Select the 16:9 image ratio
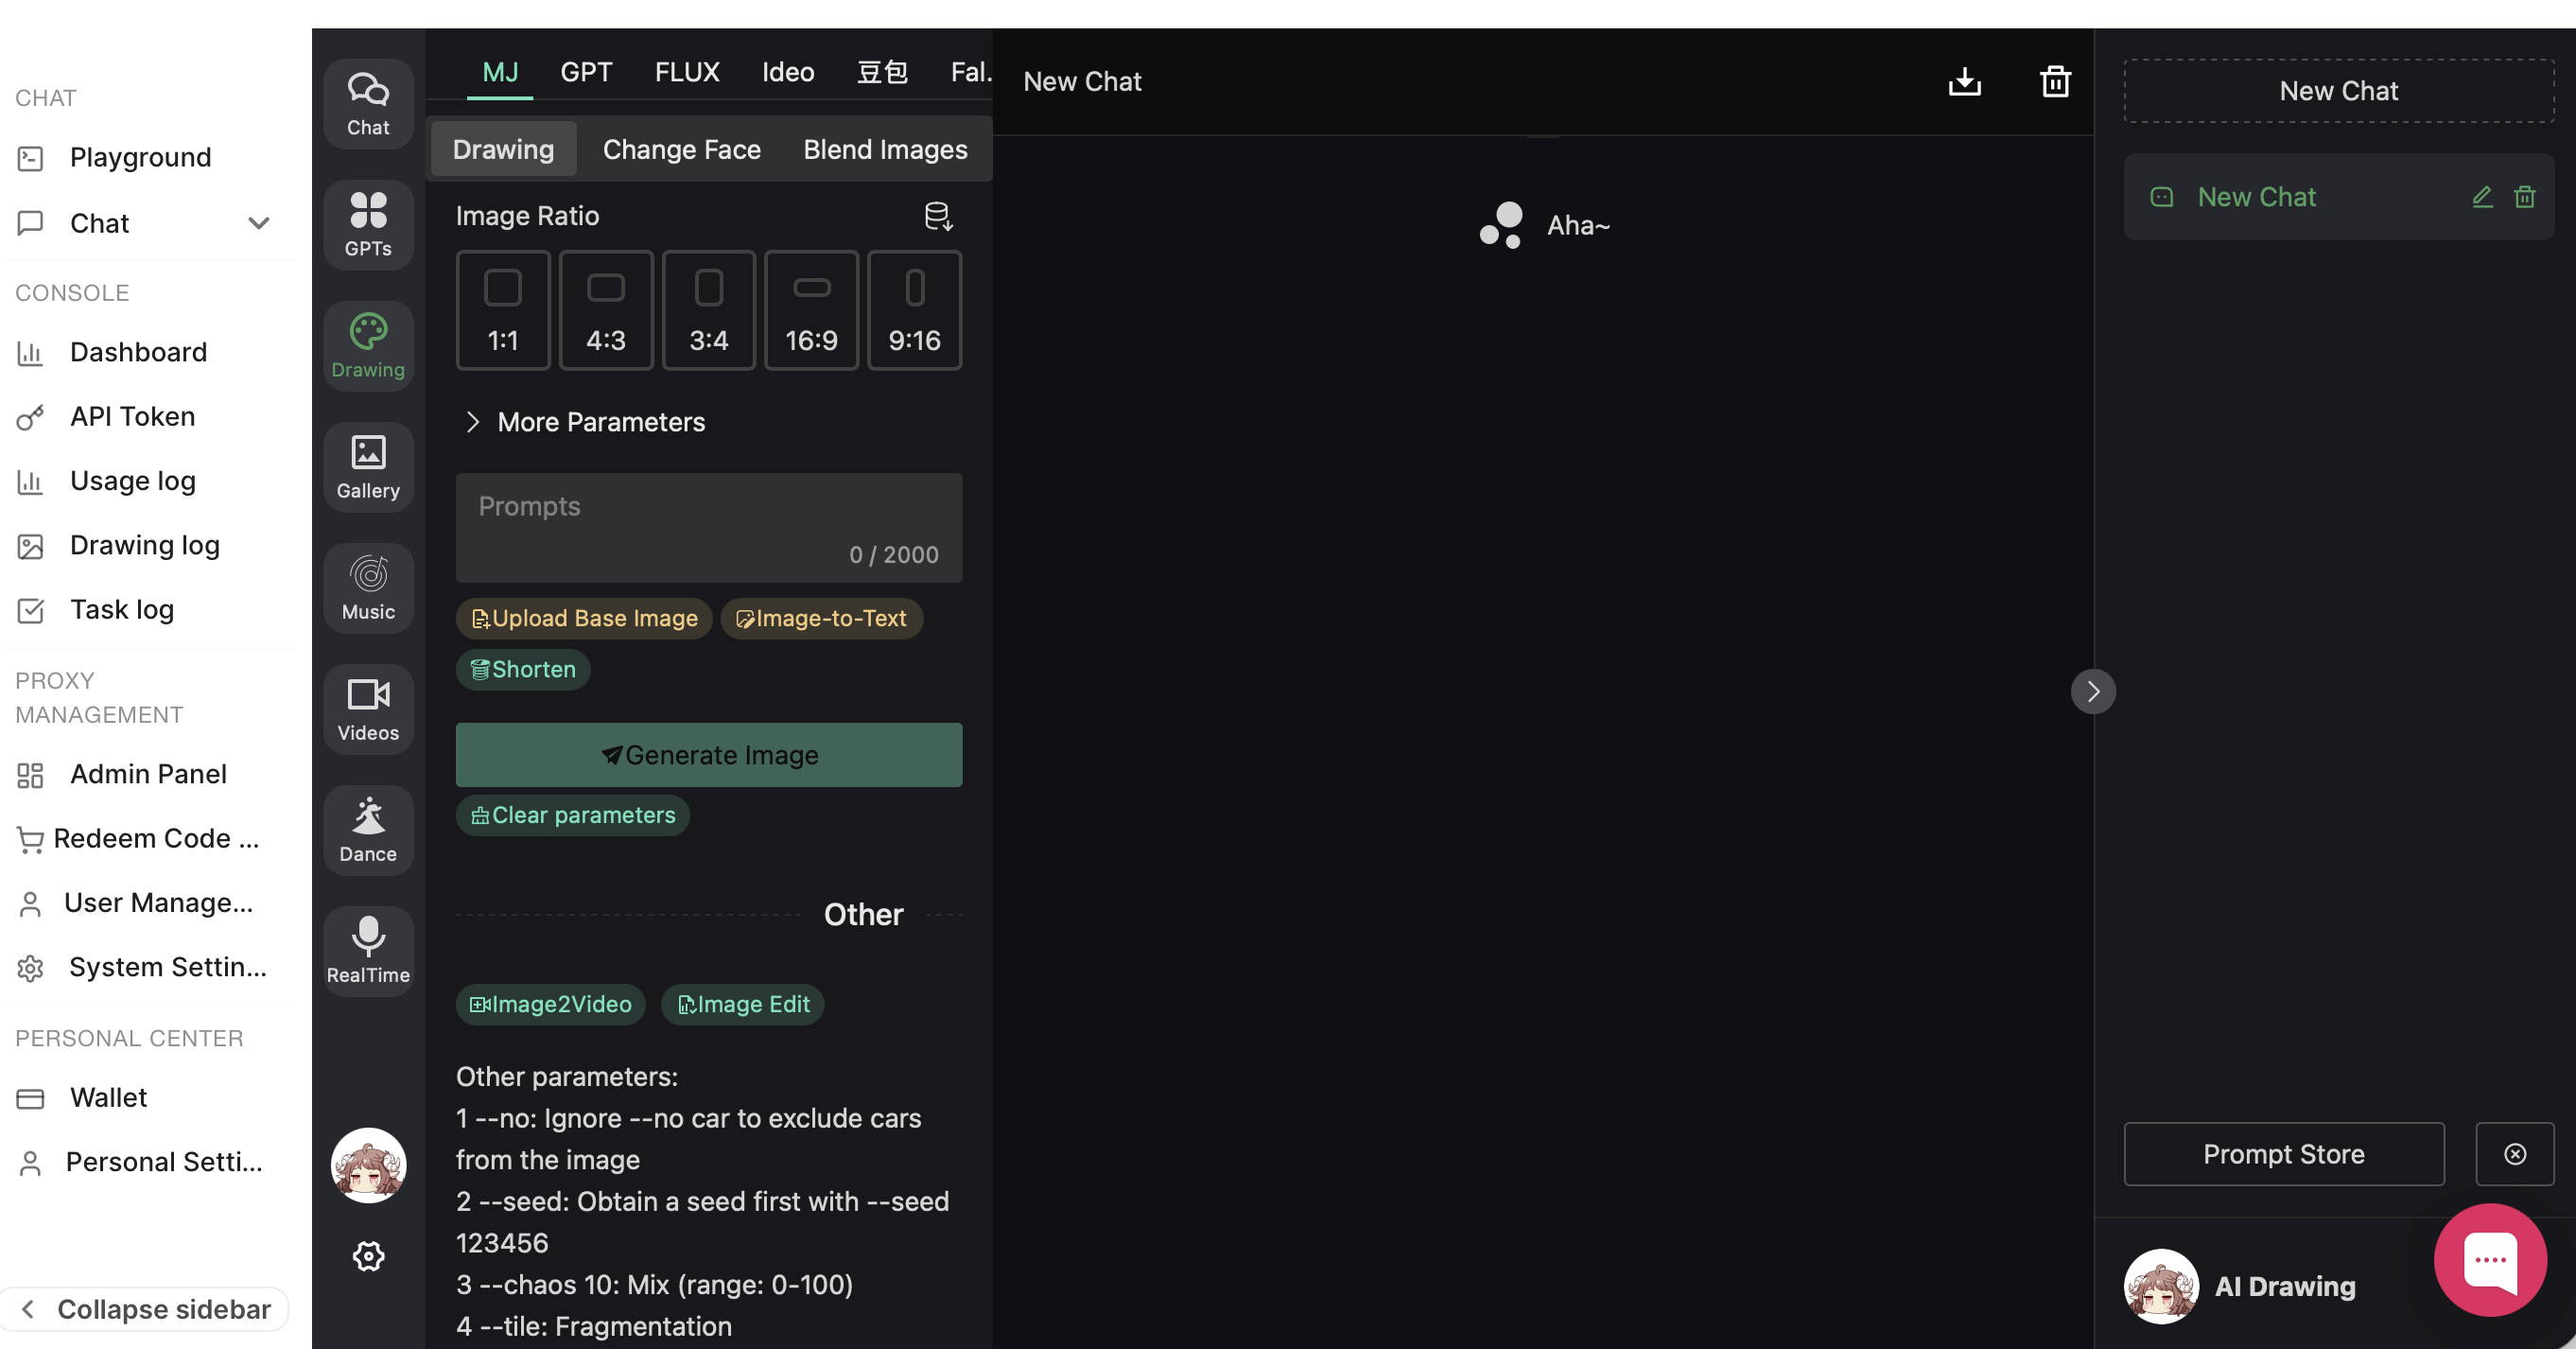The image size is (2576, 1349). point(811,310)
